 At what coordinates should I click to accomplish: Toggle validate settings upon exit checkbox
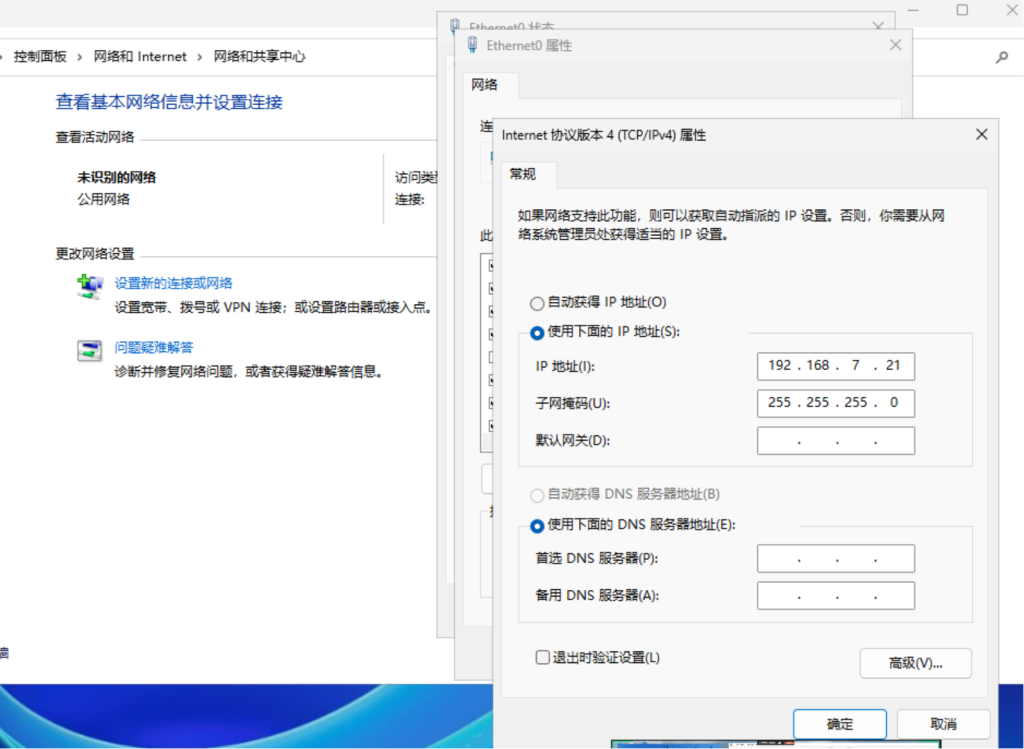click(x=542, y=657)
